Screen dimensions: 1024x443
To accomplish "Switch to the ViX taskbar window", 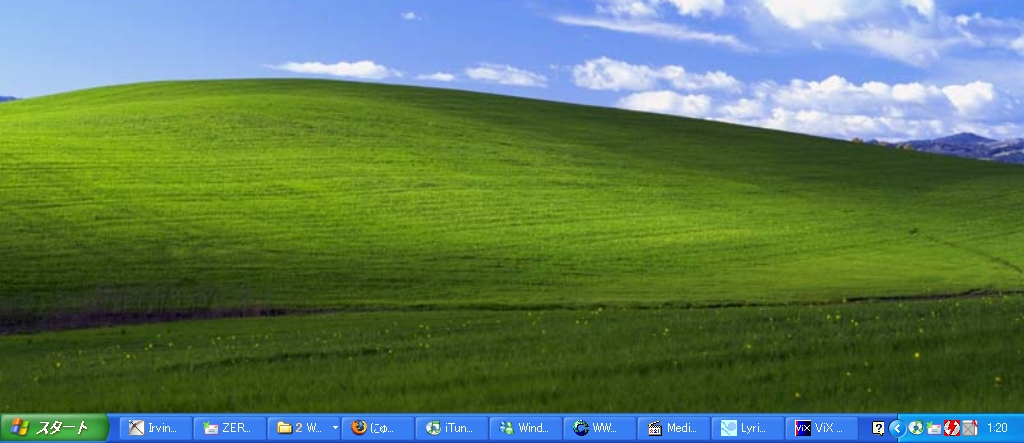I will click(822, 428).
